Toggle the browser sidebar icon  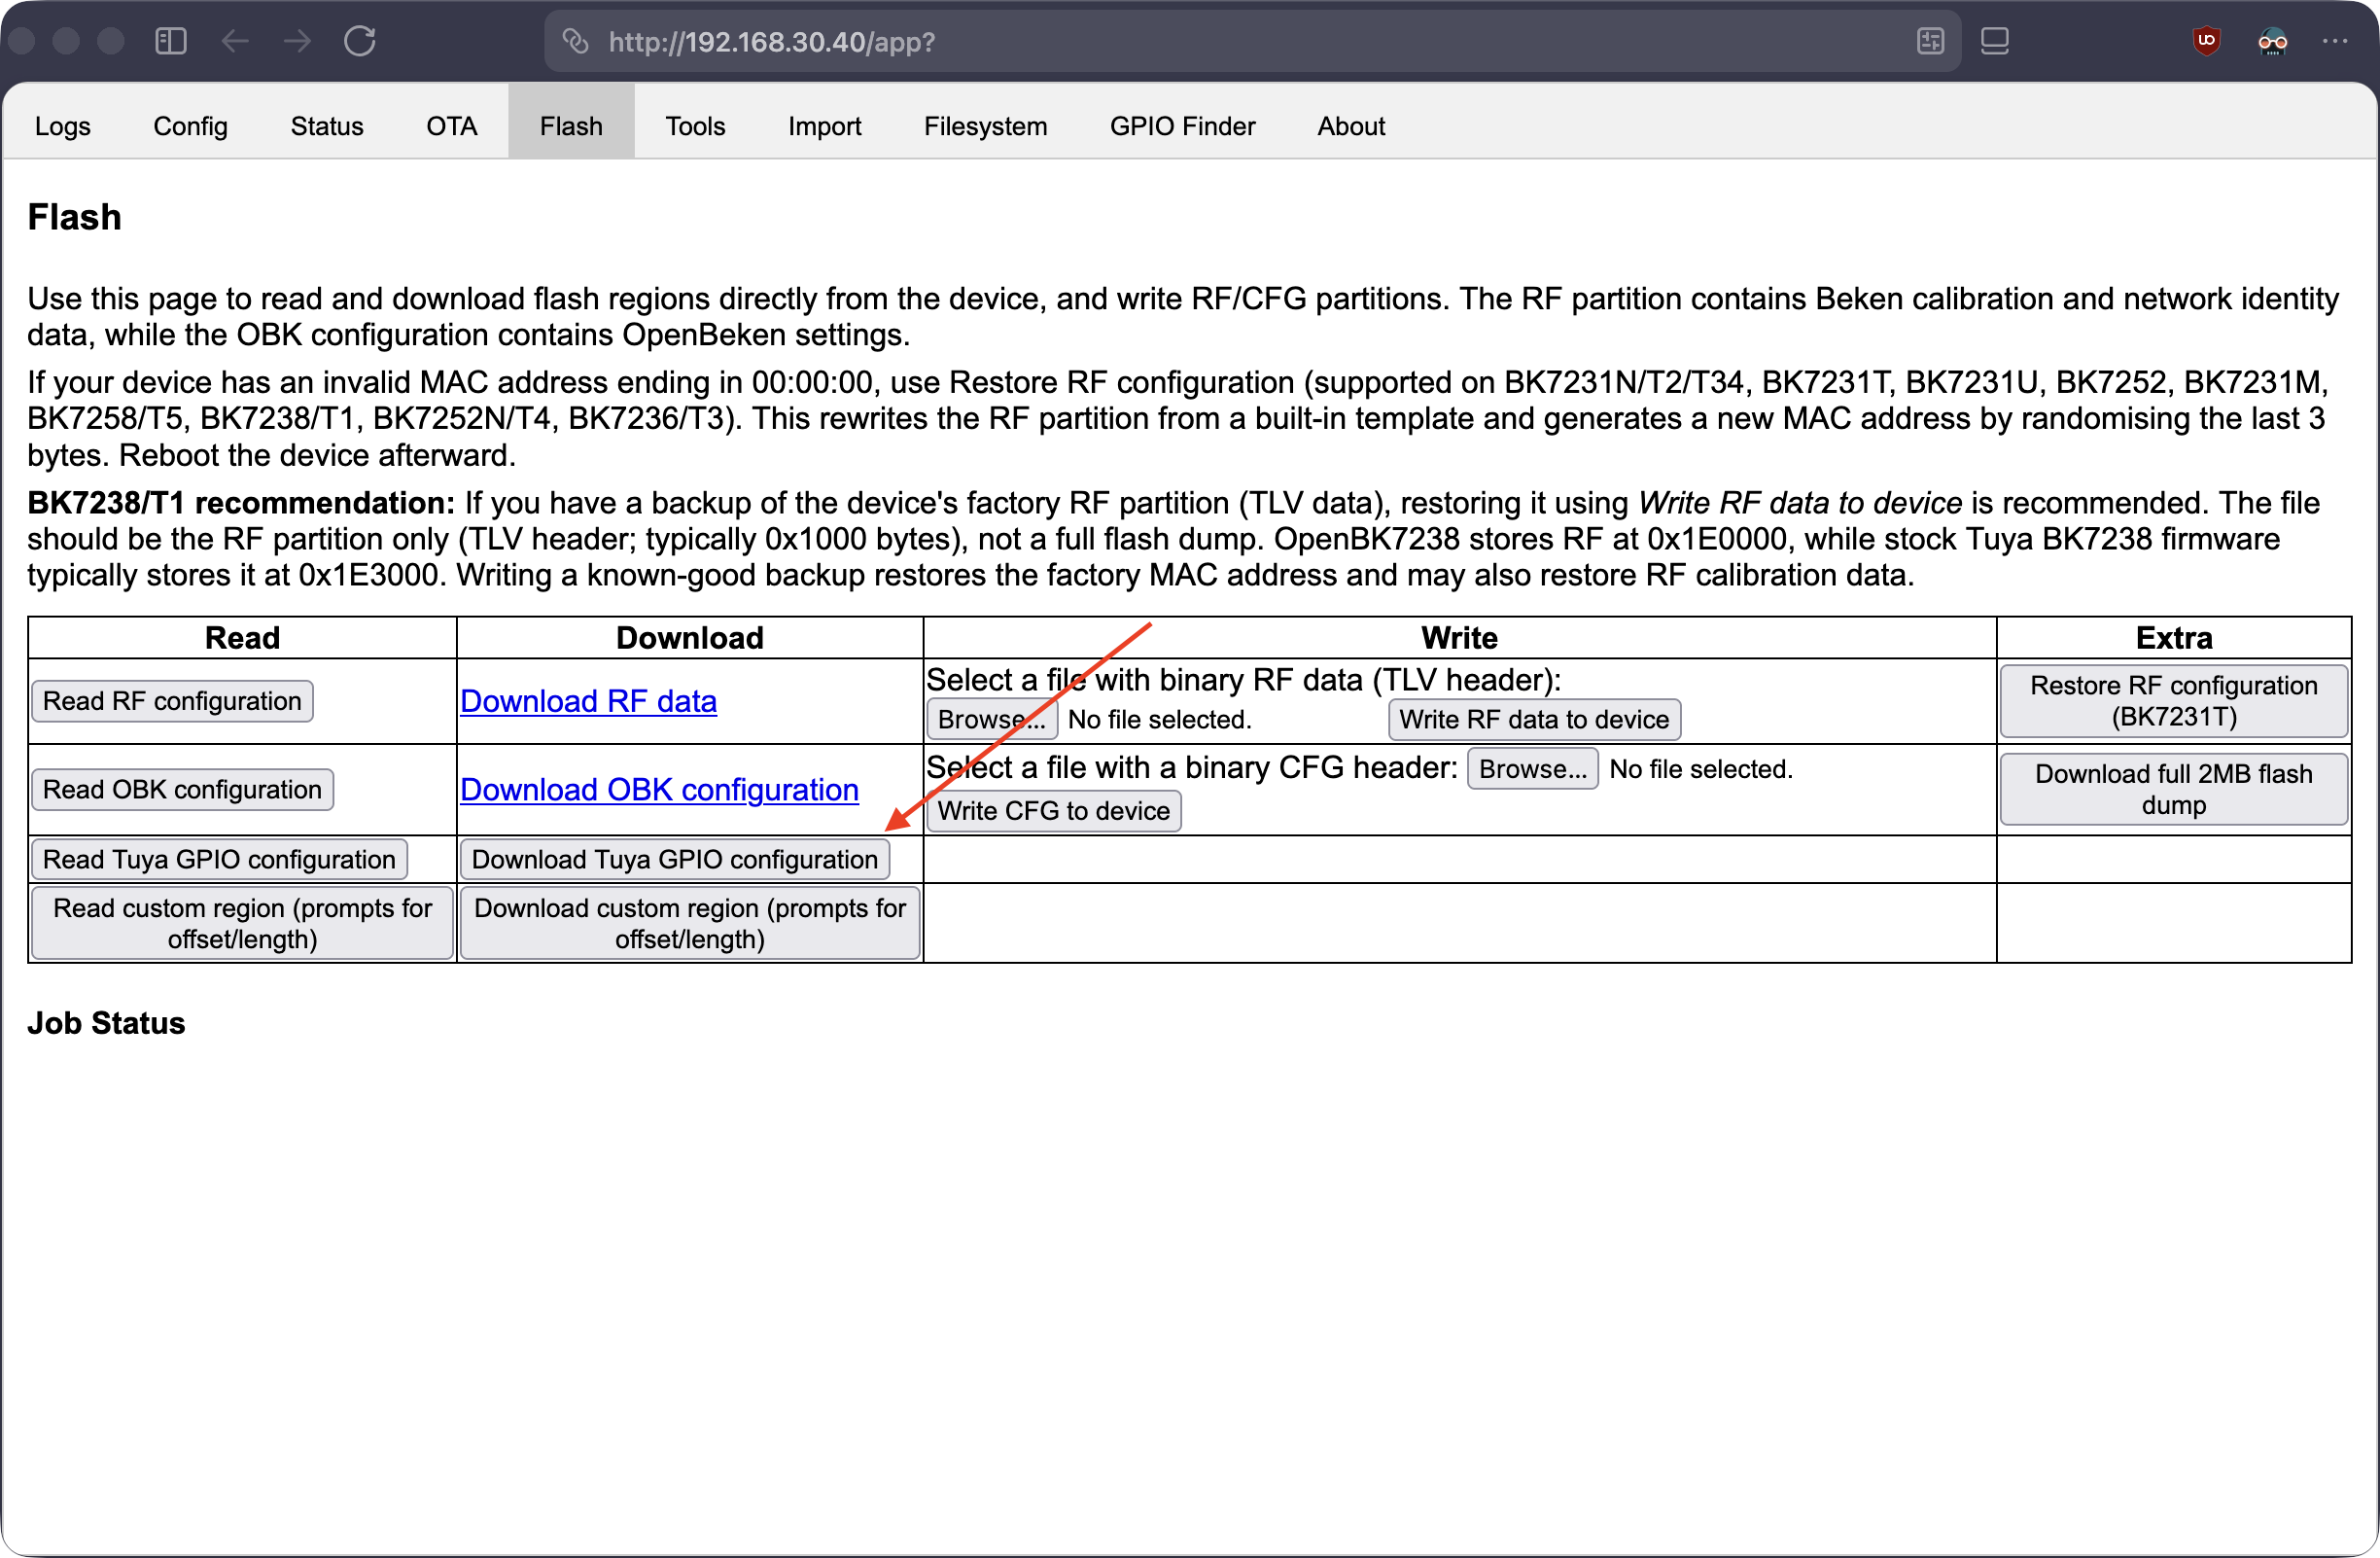[x=171, y=41]
